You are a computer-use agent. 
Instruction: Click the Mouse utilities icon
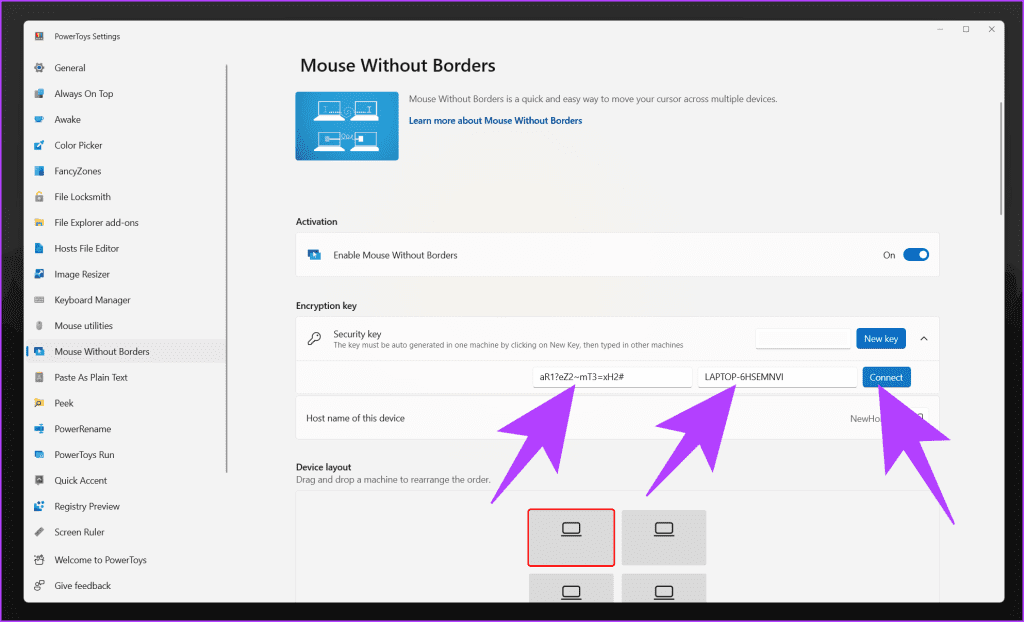(39, 326)
